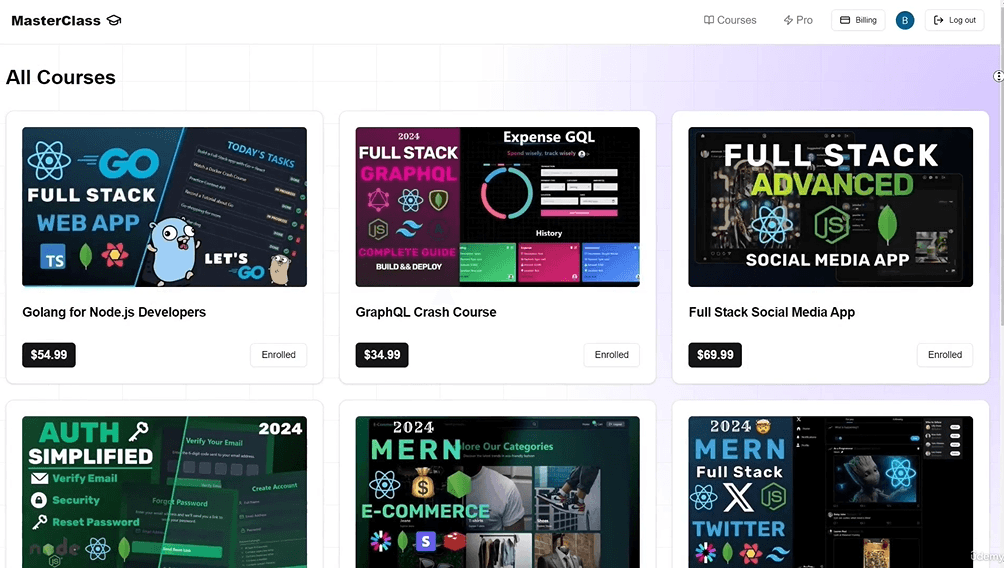Screen dimensions: 1004x568
Task: Click the MasterClass graduation cap logo icon
Action: click(114, 20)
